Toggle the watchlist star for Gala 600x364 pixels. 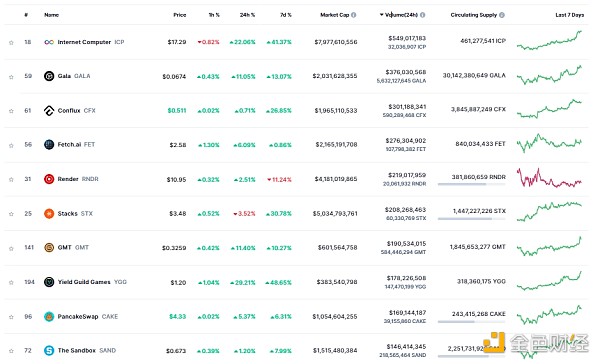pyautogui.click(x=11, y=77)
